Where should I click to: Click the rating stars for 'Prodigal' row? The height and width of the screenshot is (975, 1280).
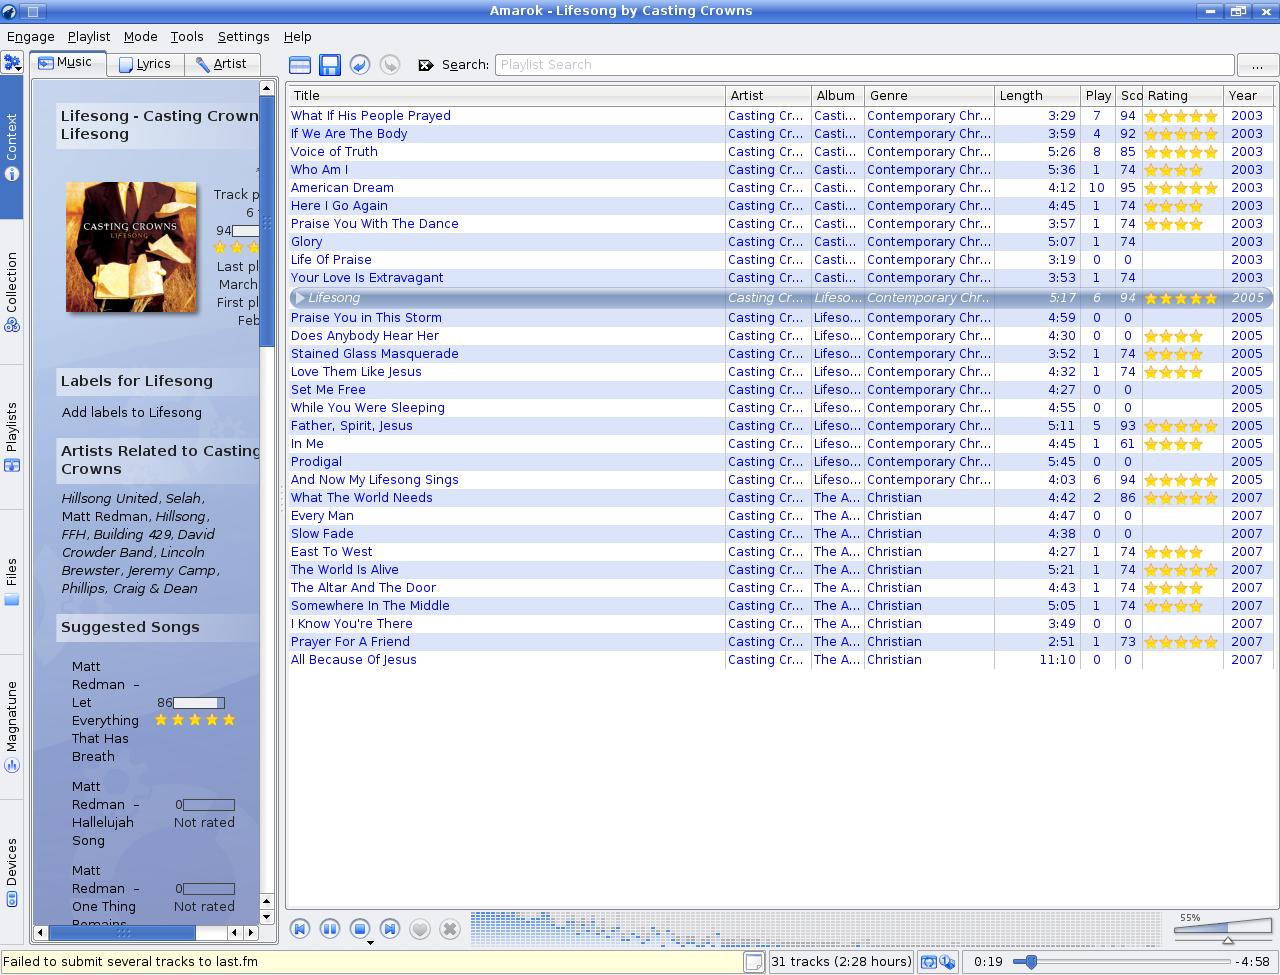(x=1182, y=462)
